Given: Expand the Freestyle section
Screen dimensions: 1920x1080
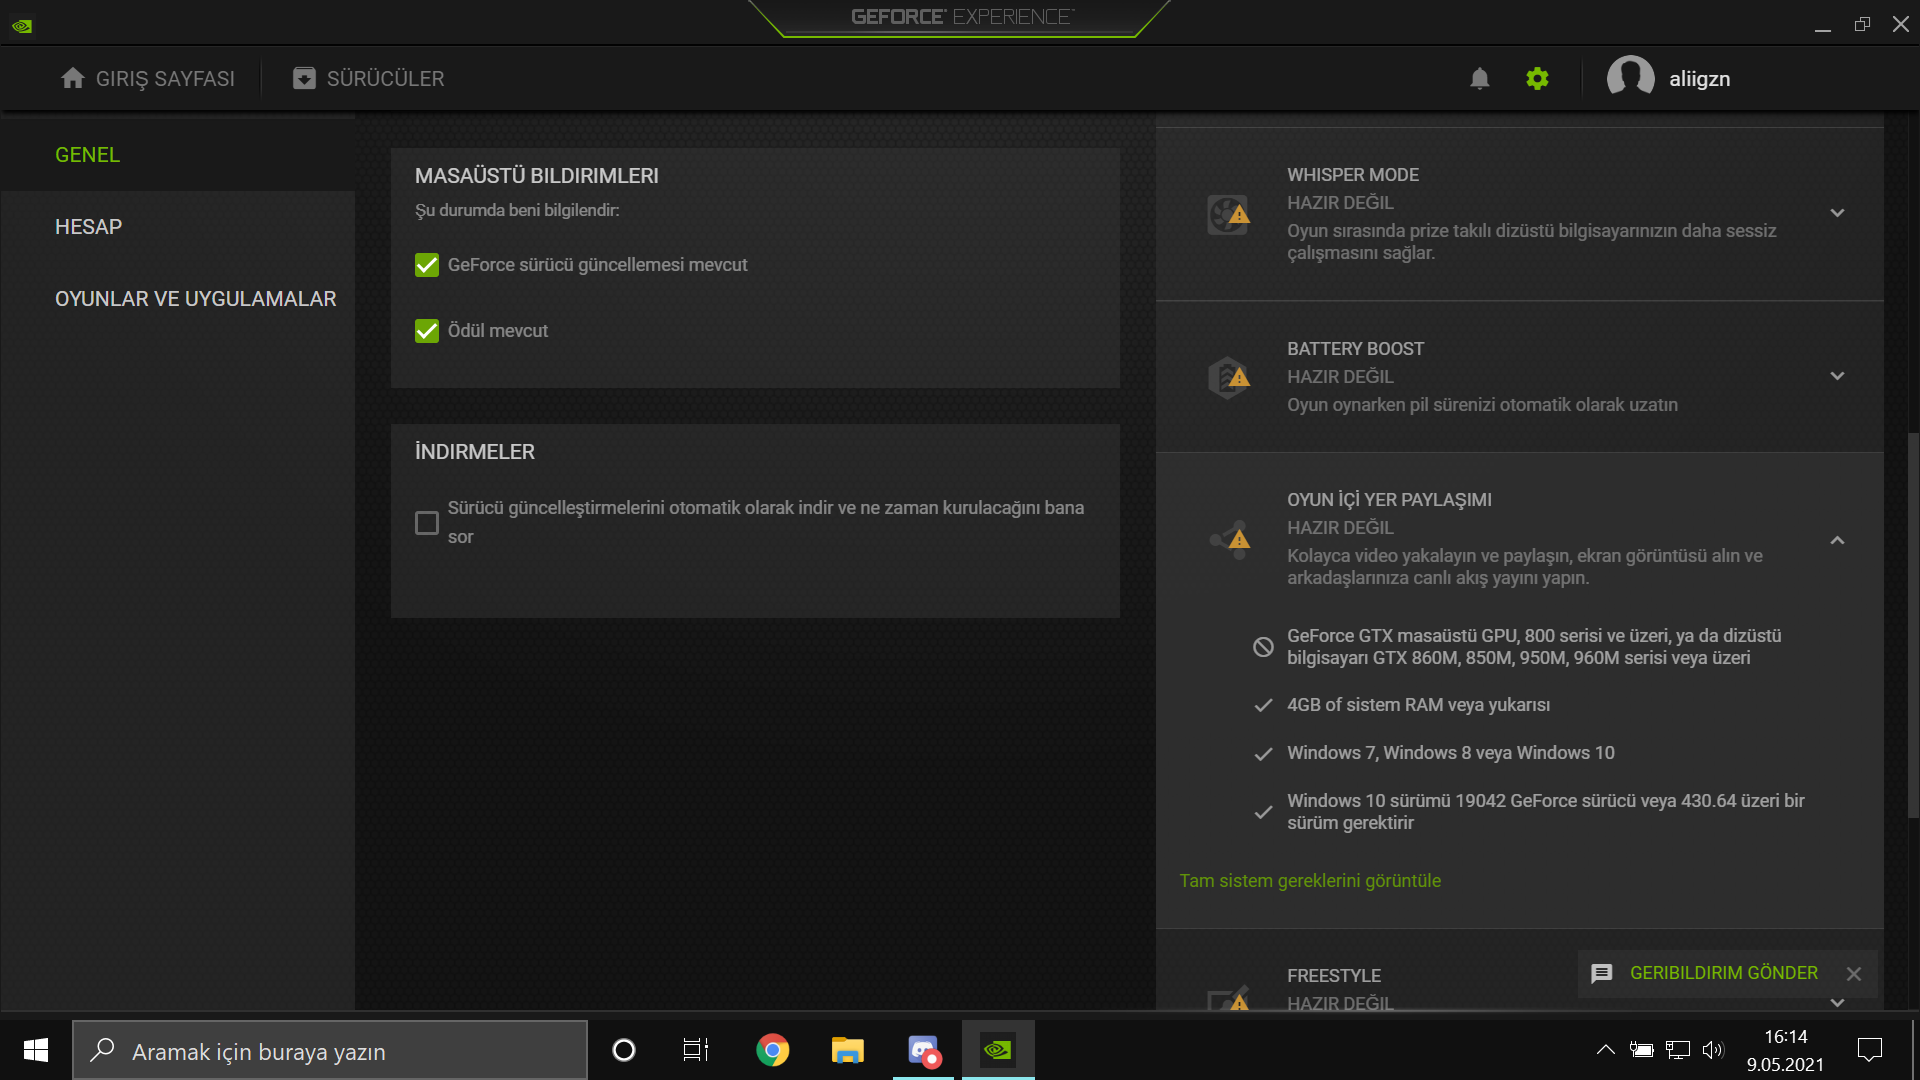Looking at the screenshot, I should click(x=1837, y=1002).
